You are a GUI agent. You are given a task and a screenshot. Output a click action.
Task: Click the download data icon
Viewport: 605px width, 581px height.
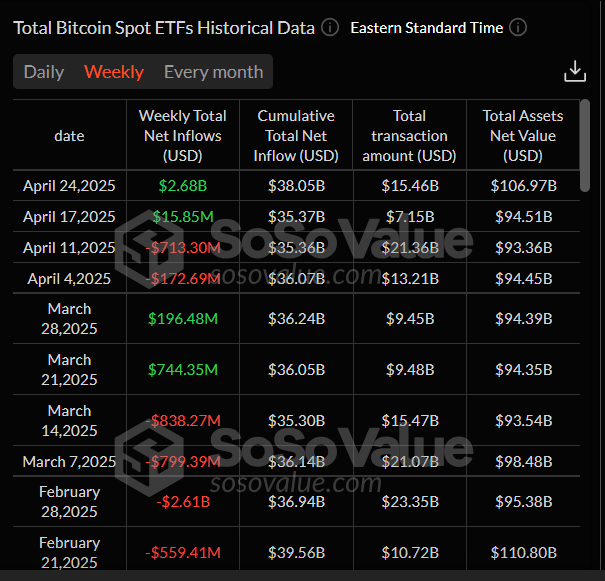pos(574,71)
